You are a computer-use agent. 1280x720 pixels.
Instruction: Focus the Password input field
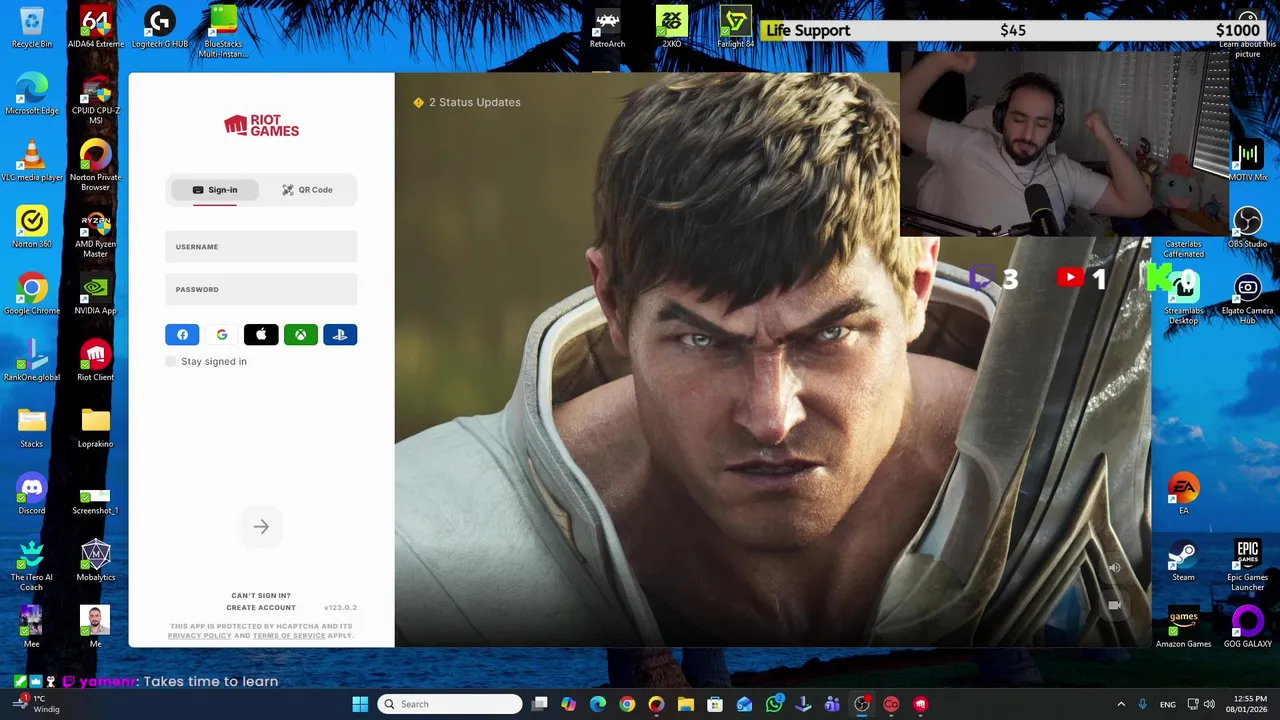tap(261, 290)
